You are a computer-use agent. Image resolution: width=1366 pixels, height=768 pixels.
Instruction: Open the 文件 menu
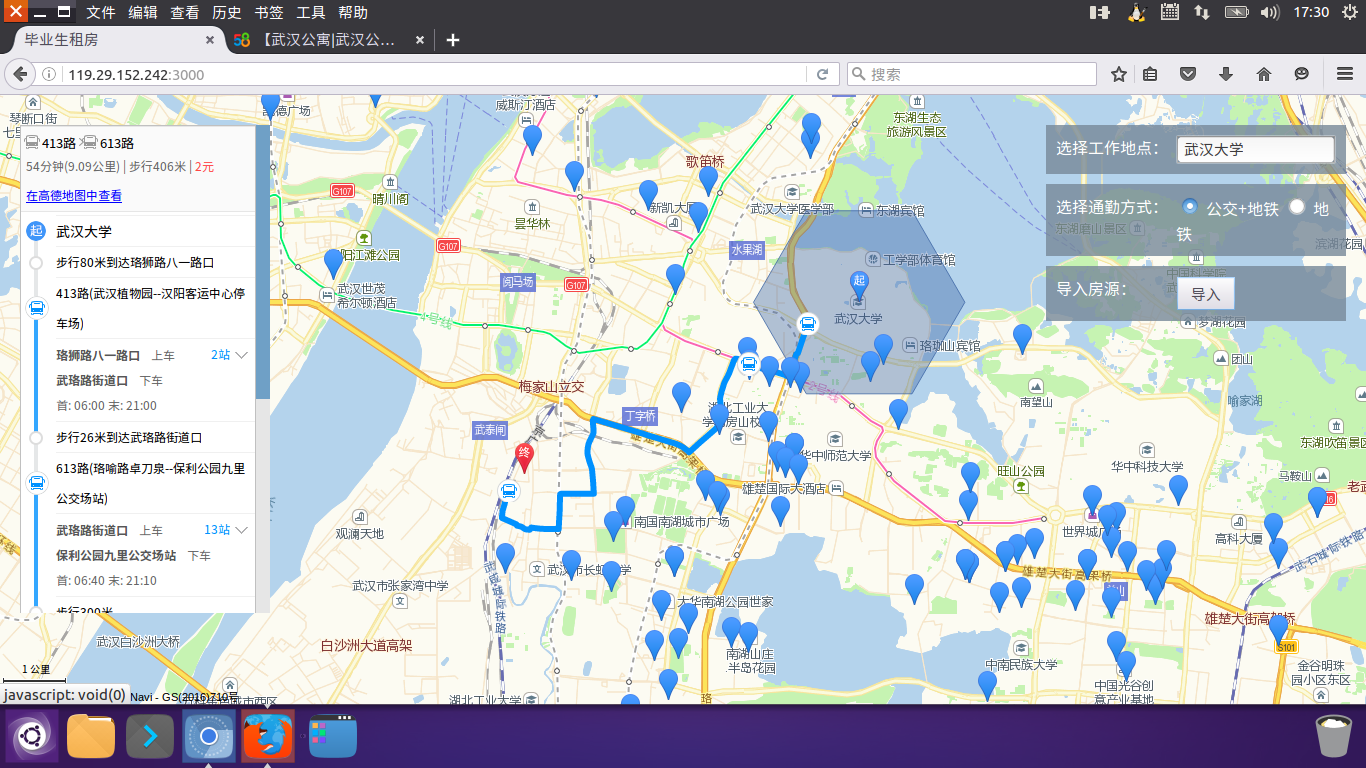(x=100, y=12)
